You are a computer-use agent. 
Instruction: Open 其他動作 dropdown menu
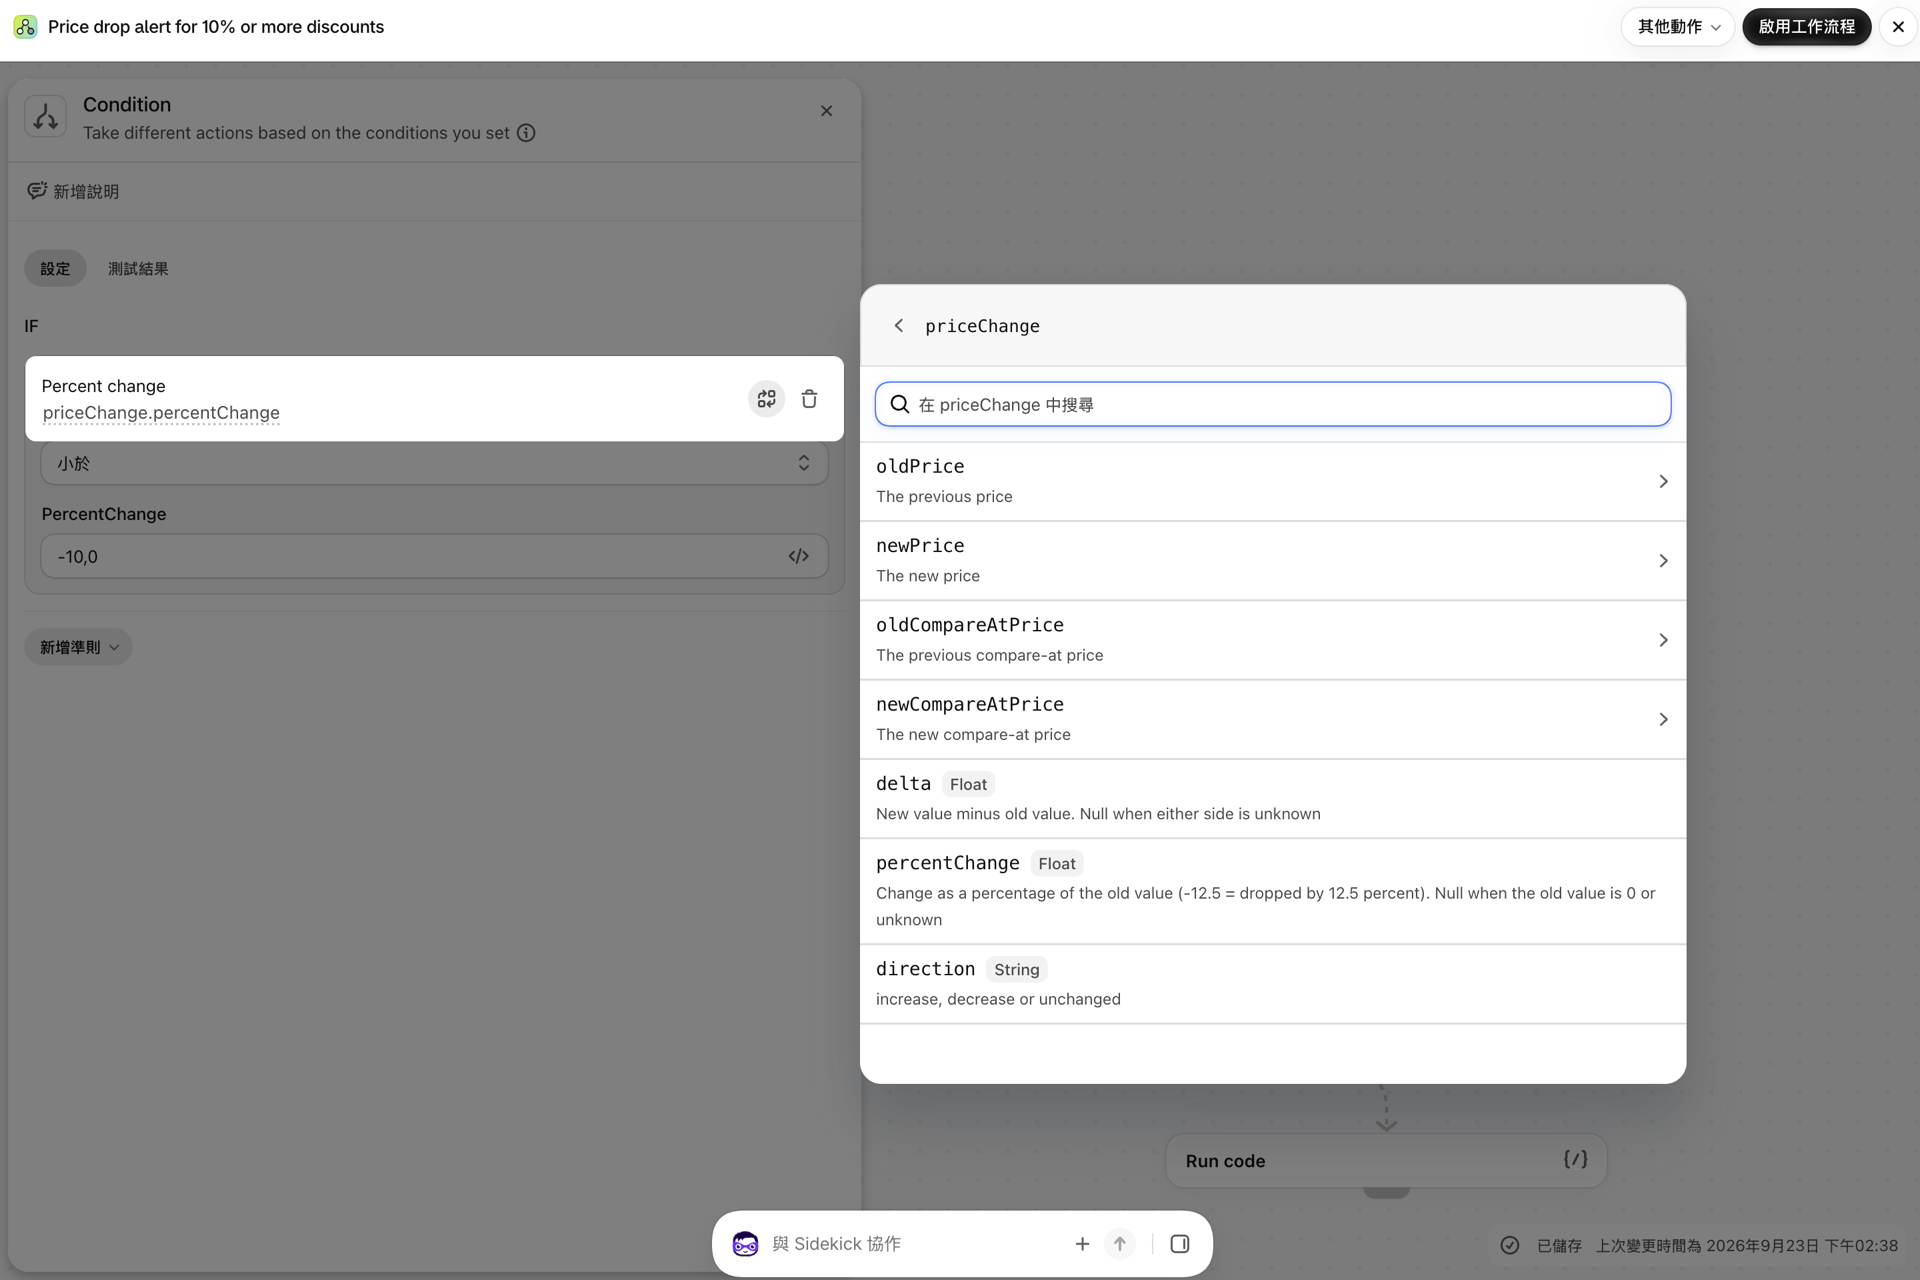coord(1677,27)
